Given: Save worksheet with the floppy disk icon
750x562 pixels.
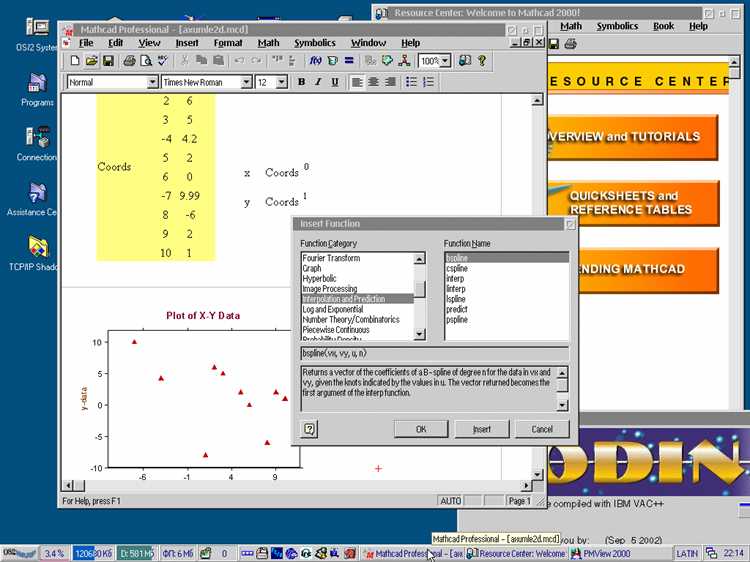Looking at the screenshot, I should 109,61.
